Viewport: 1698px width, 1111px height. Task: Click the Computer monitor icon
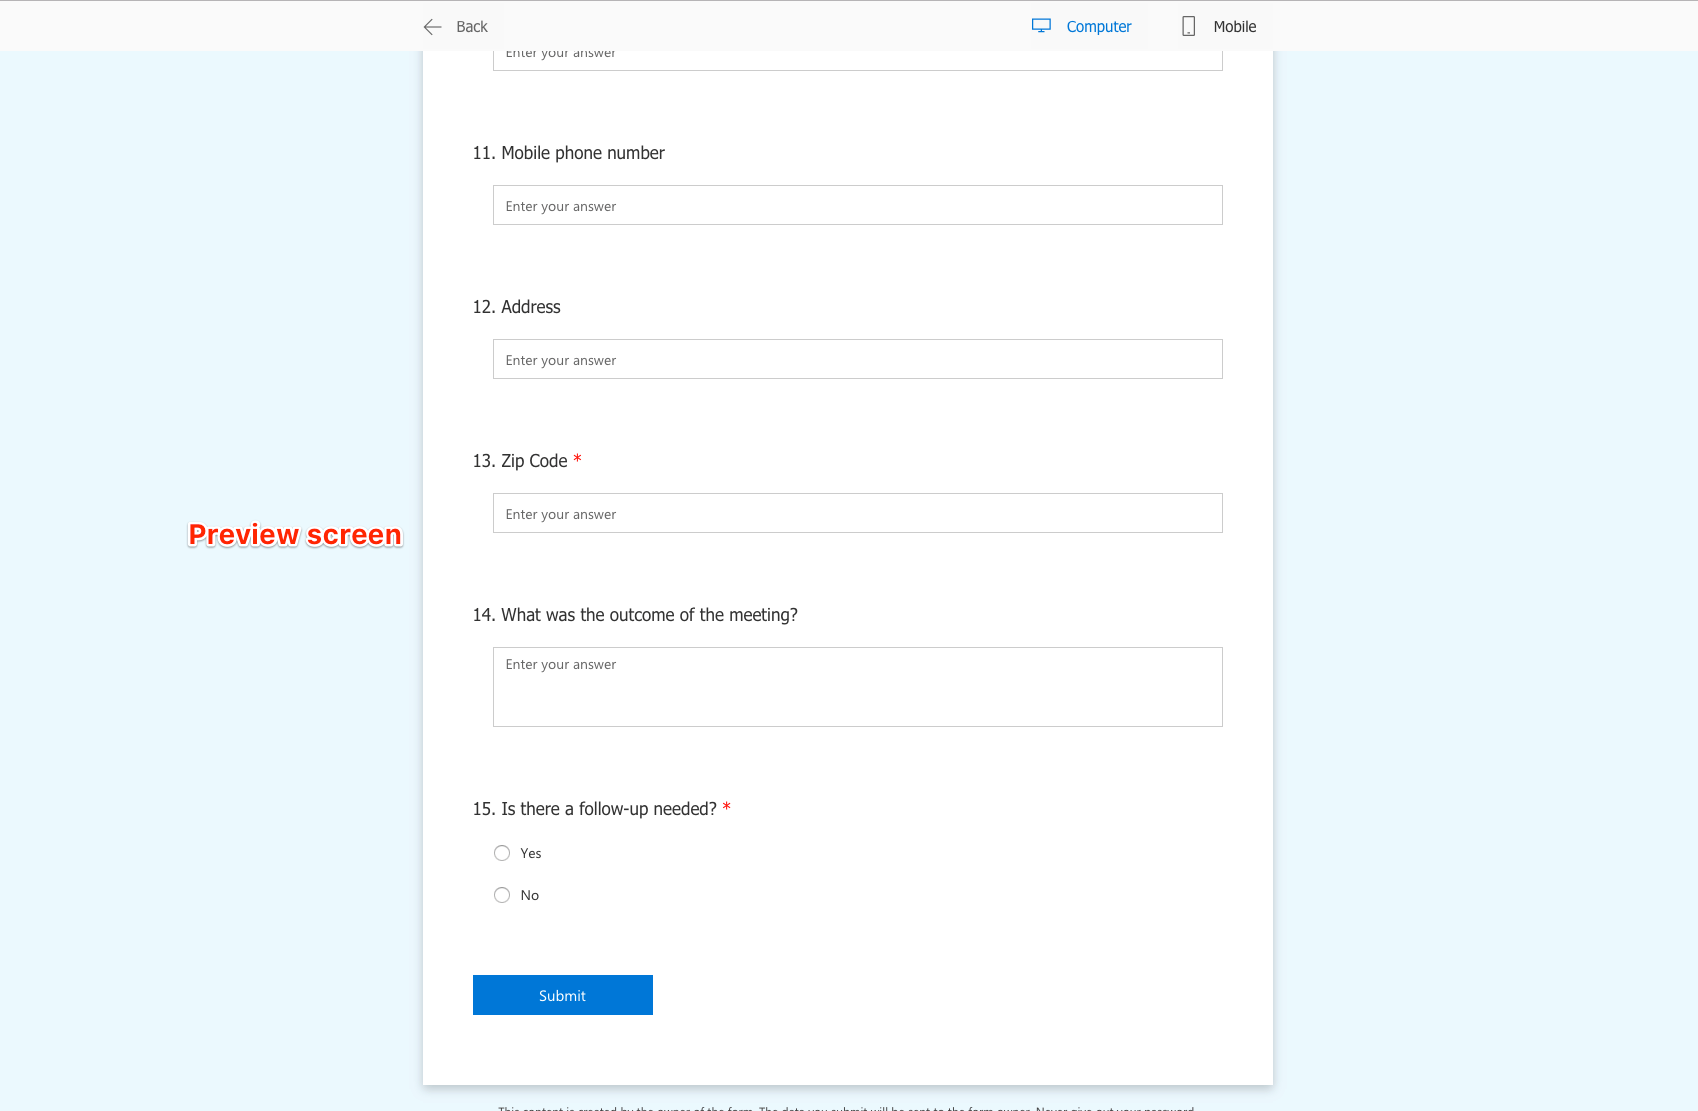click(x=1042, y=26)
